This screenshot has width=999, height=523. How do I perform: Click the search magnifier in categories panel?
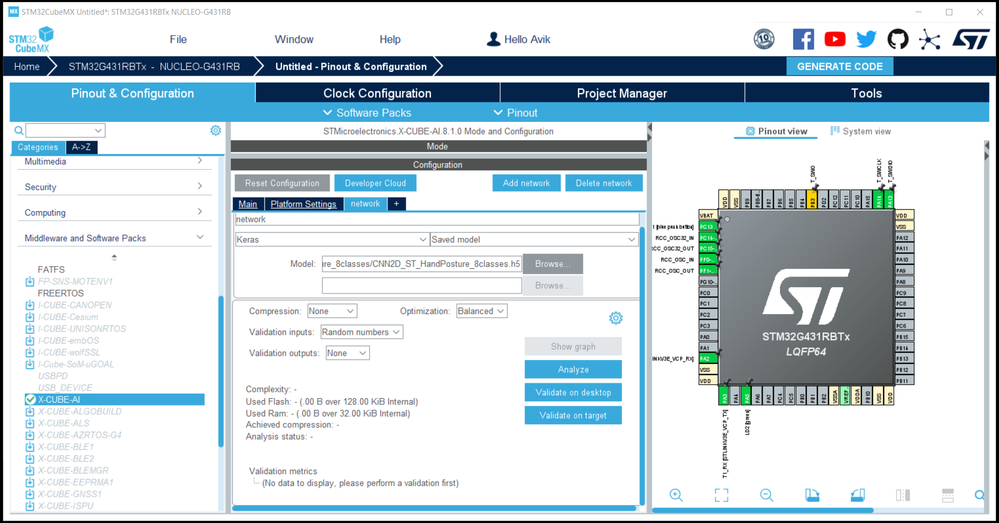19,131
